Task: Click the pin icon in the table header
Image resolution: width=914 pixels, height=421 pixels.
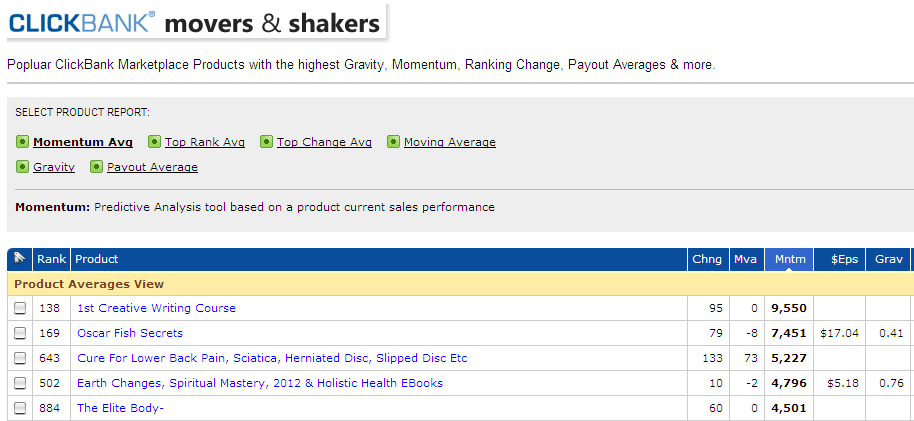Action: click(x=19, y=260)
